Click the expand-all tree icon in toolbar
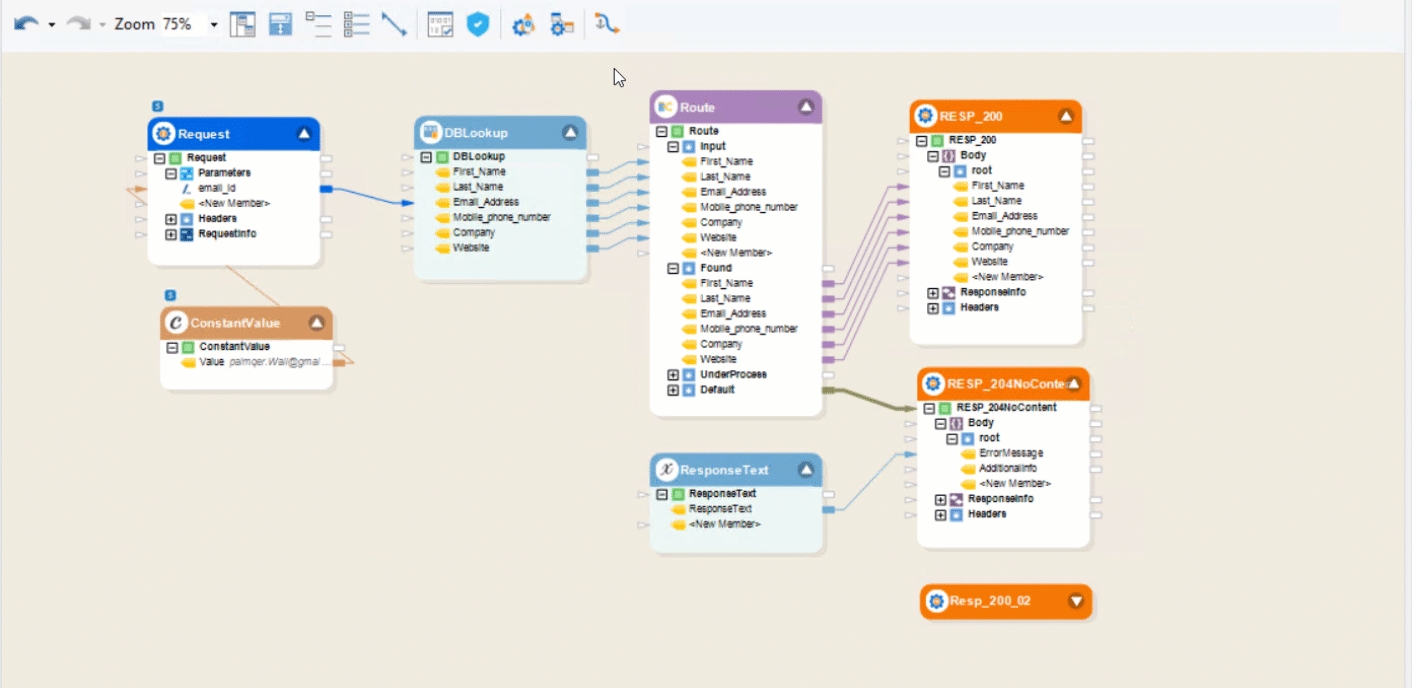 (356, 25)
